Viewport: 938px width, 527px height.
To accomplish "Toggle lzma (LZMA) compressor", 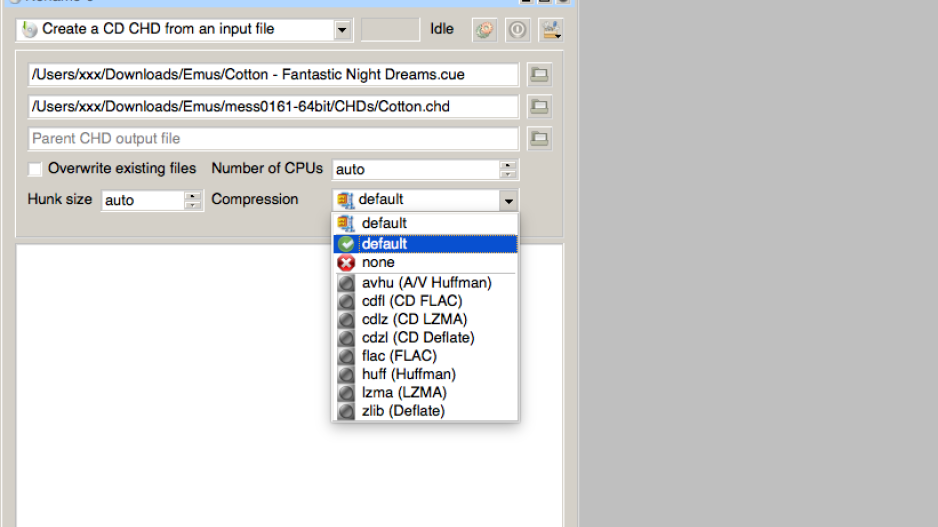I will 425,393.
